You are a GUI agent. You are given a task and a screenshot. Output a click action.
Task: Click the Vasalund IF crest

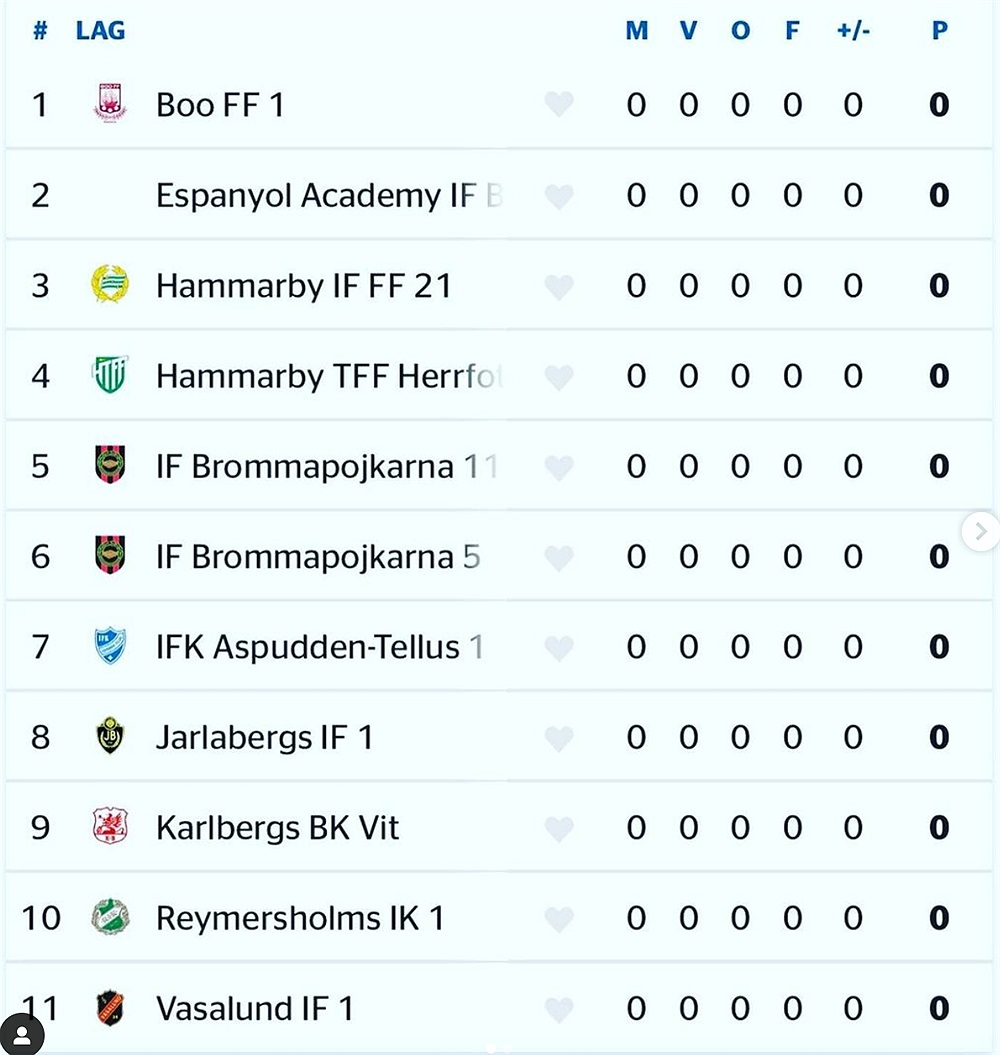(x=110, y=1007)
